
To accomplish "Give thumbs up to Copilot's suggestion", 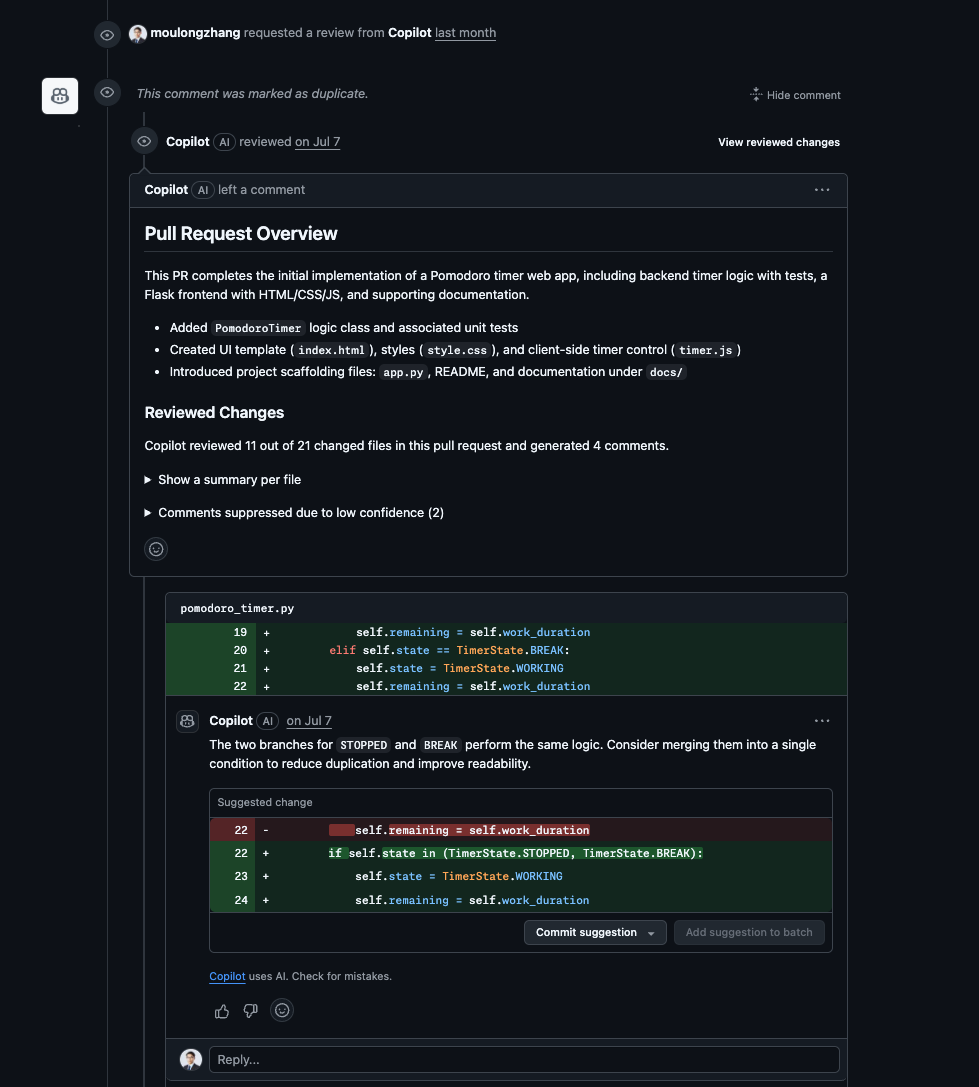I will click(222, 1011).
